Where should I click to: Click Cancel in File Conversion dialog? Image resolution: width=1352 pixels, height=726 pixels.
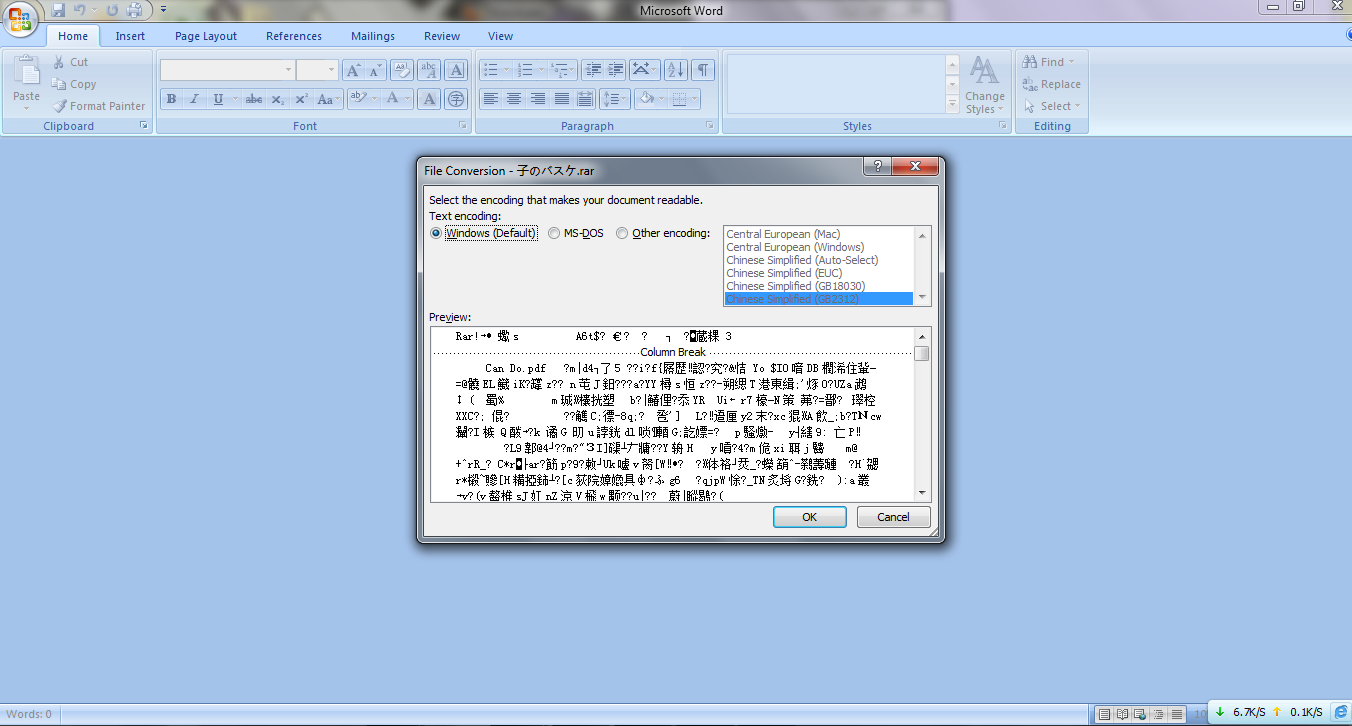coord(893,517)
